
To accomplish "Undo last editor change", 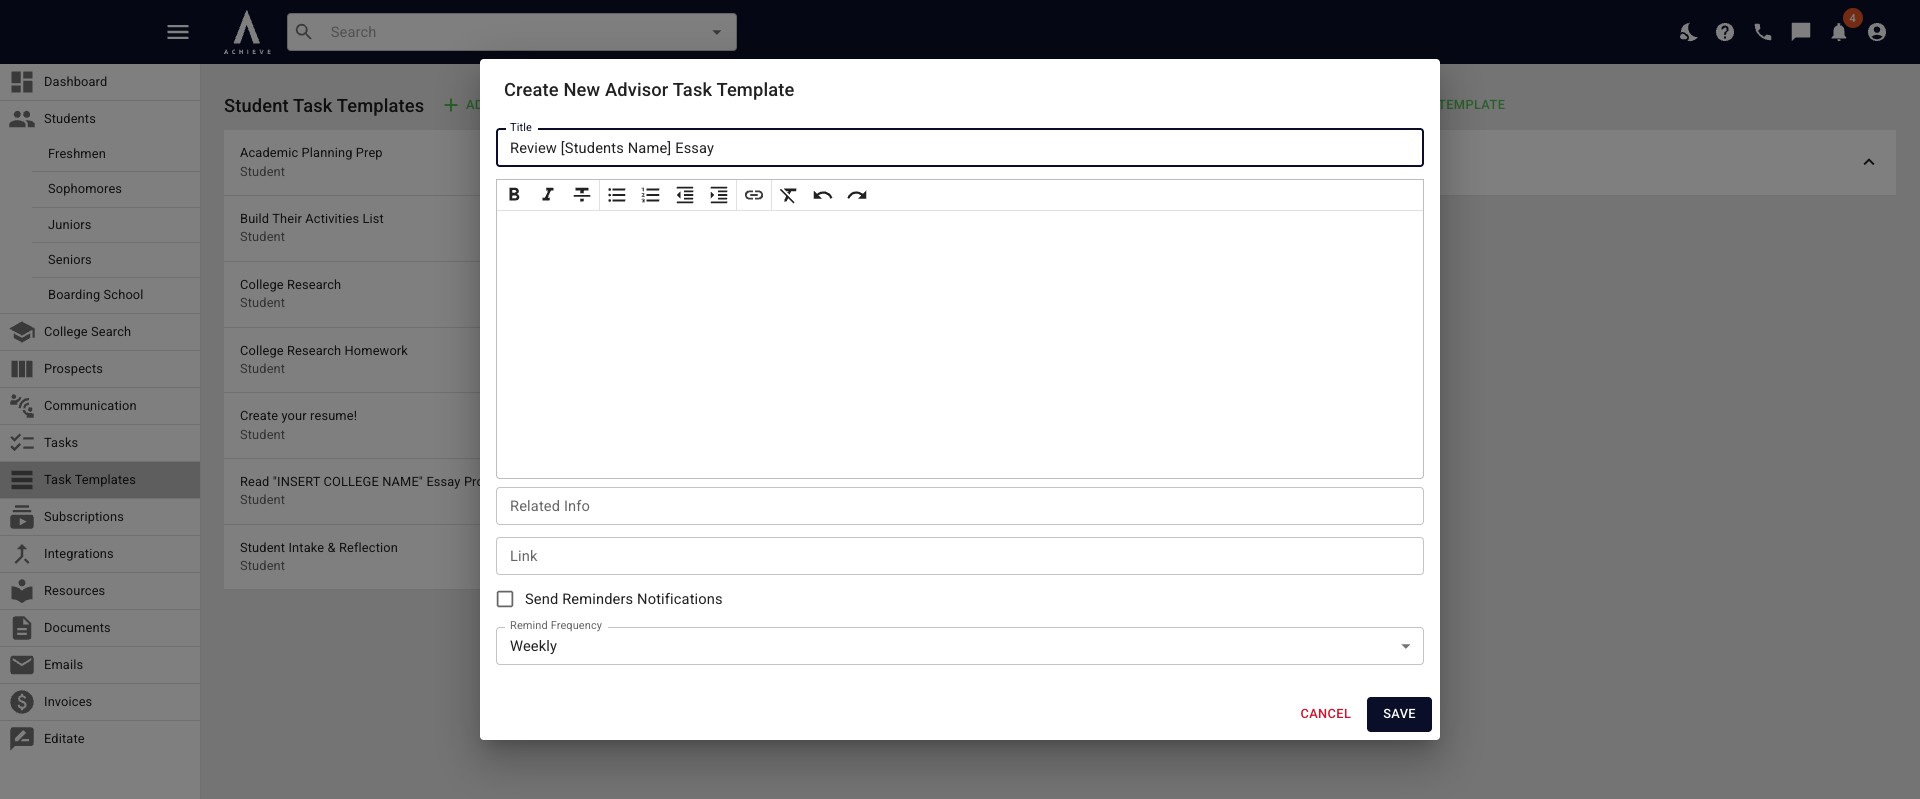I will (823, 195).
